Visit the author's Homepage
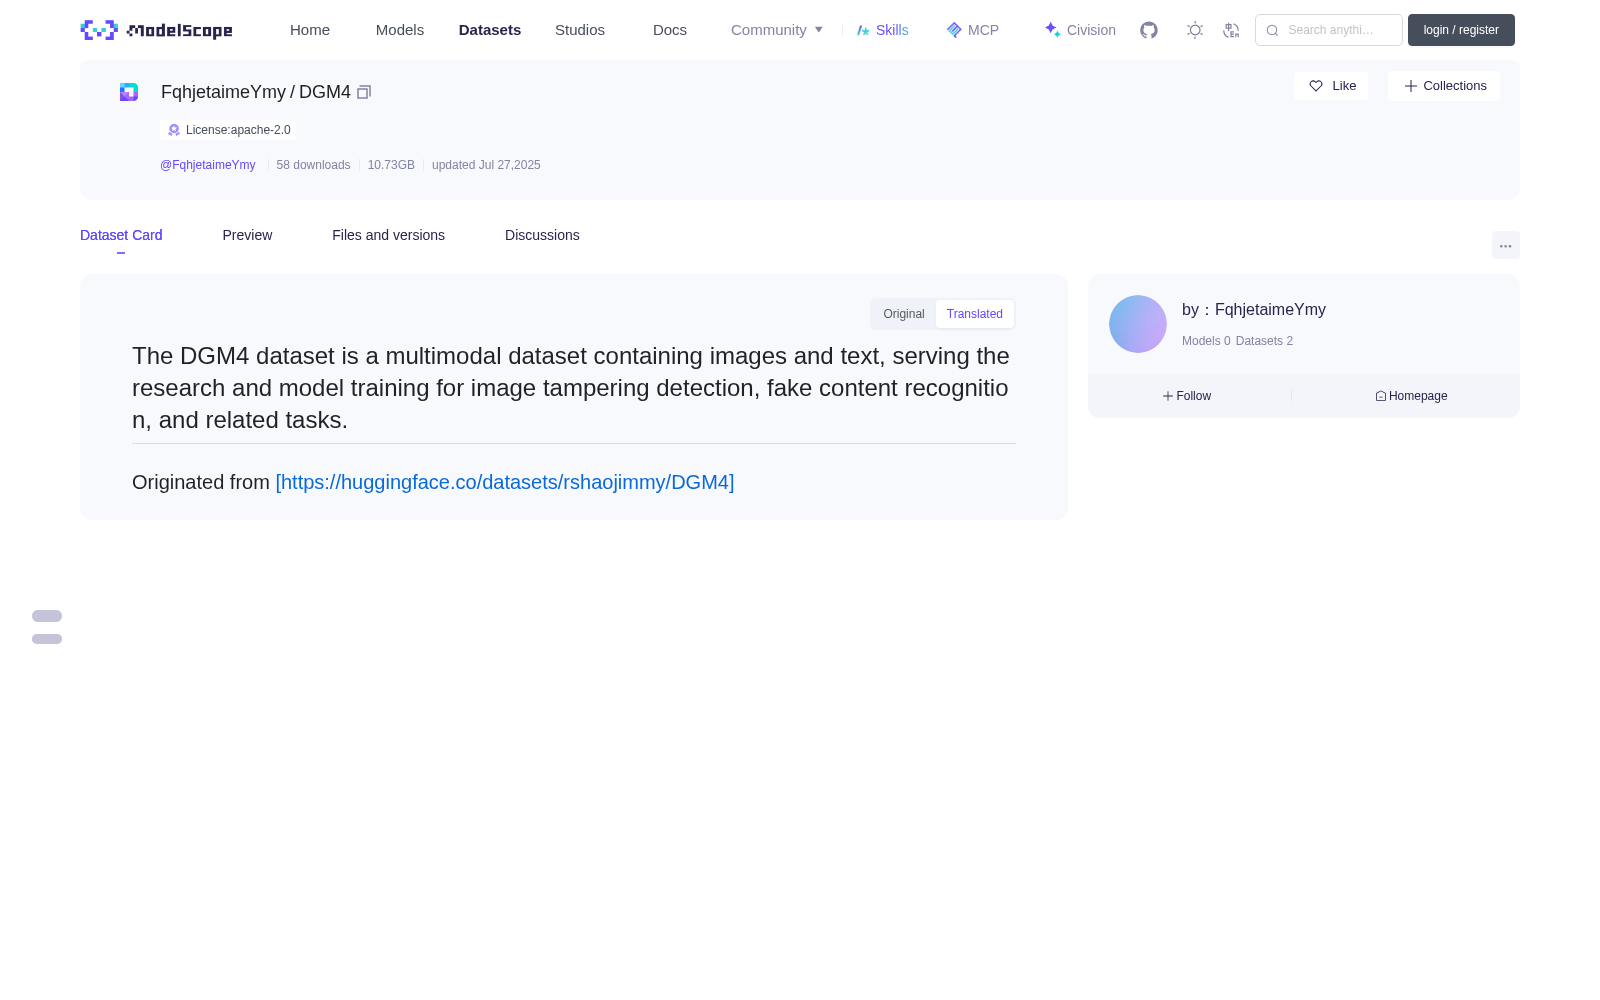 pos(1411,396)
